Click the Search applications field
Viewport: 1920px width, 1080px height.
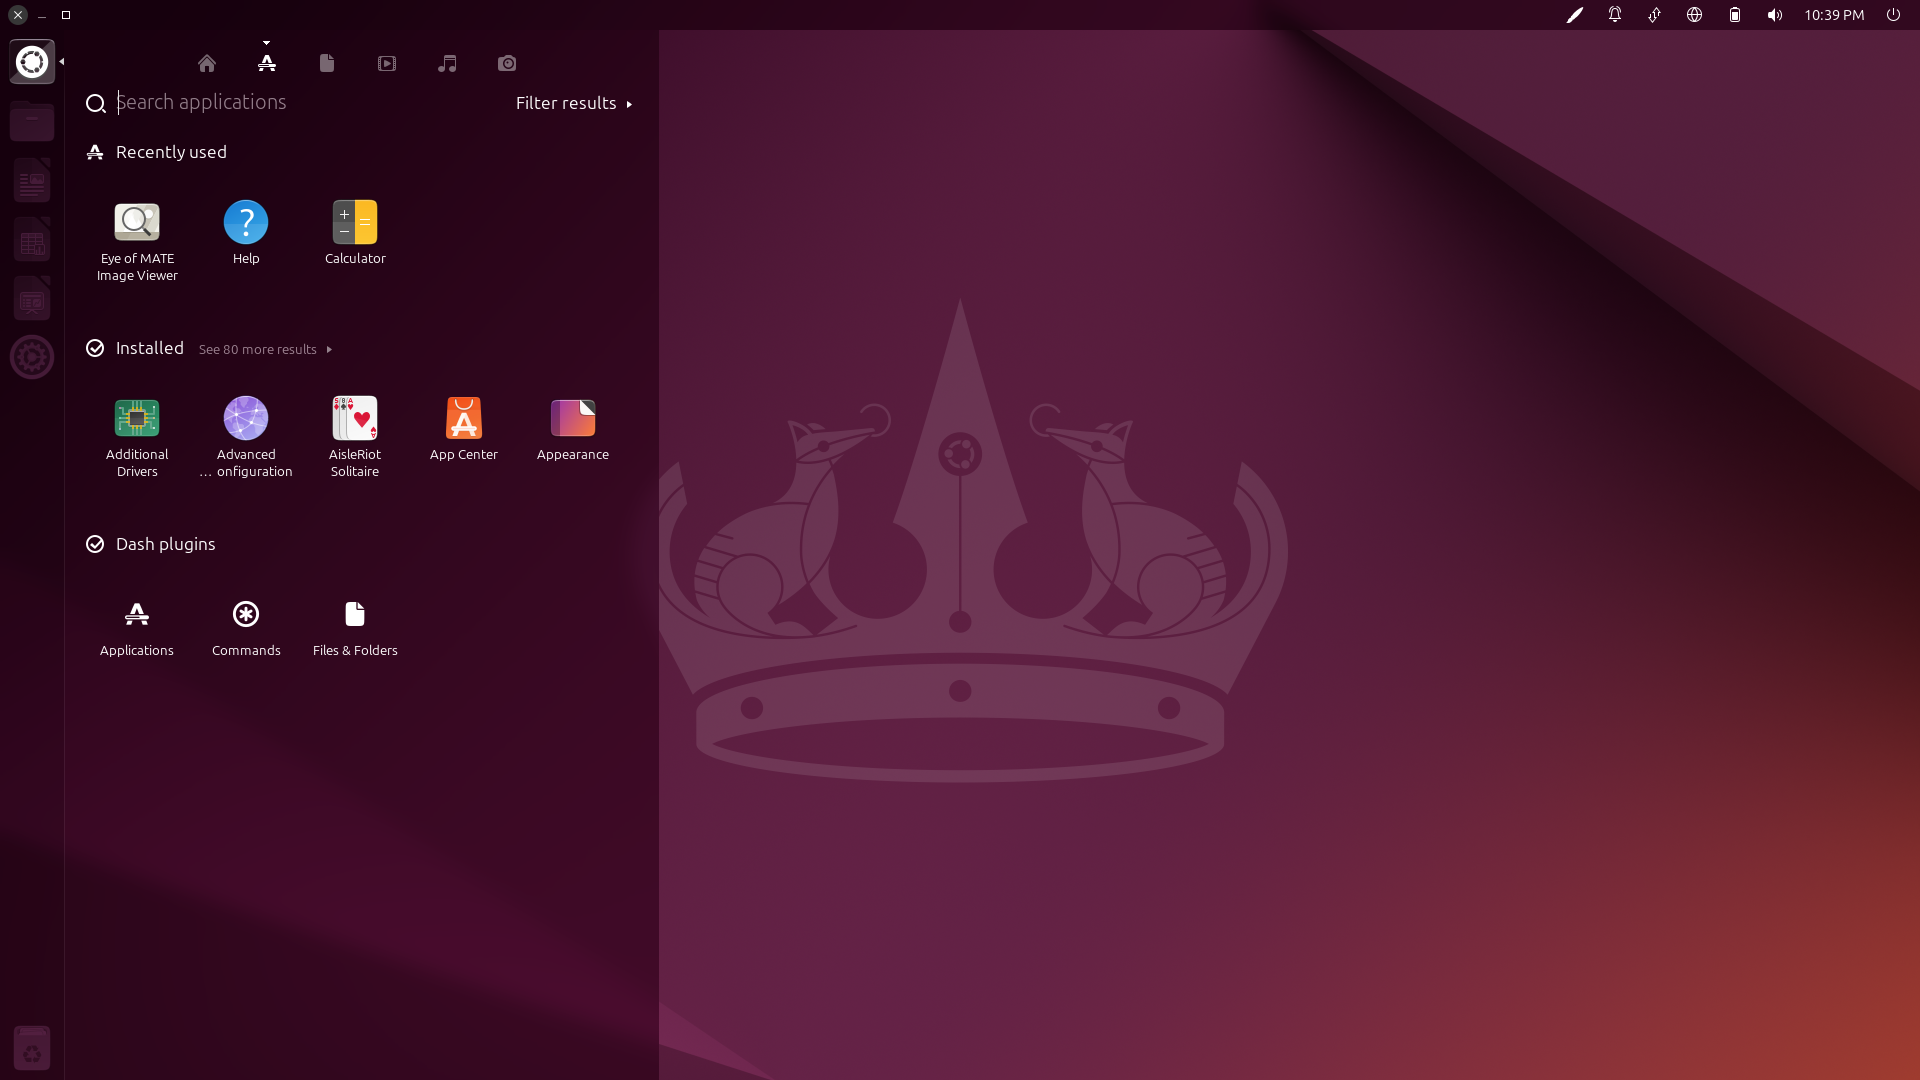point(300,102)
